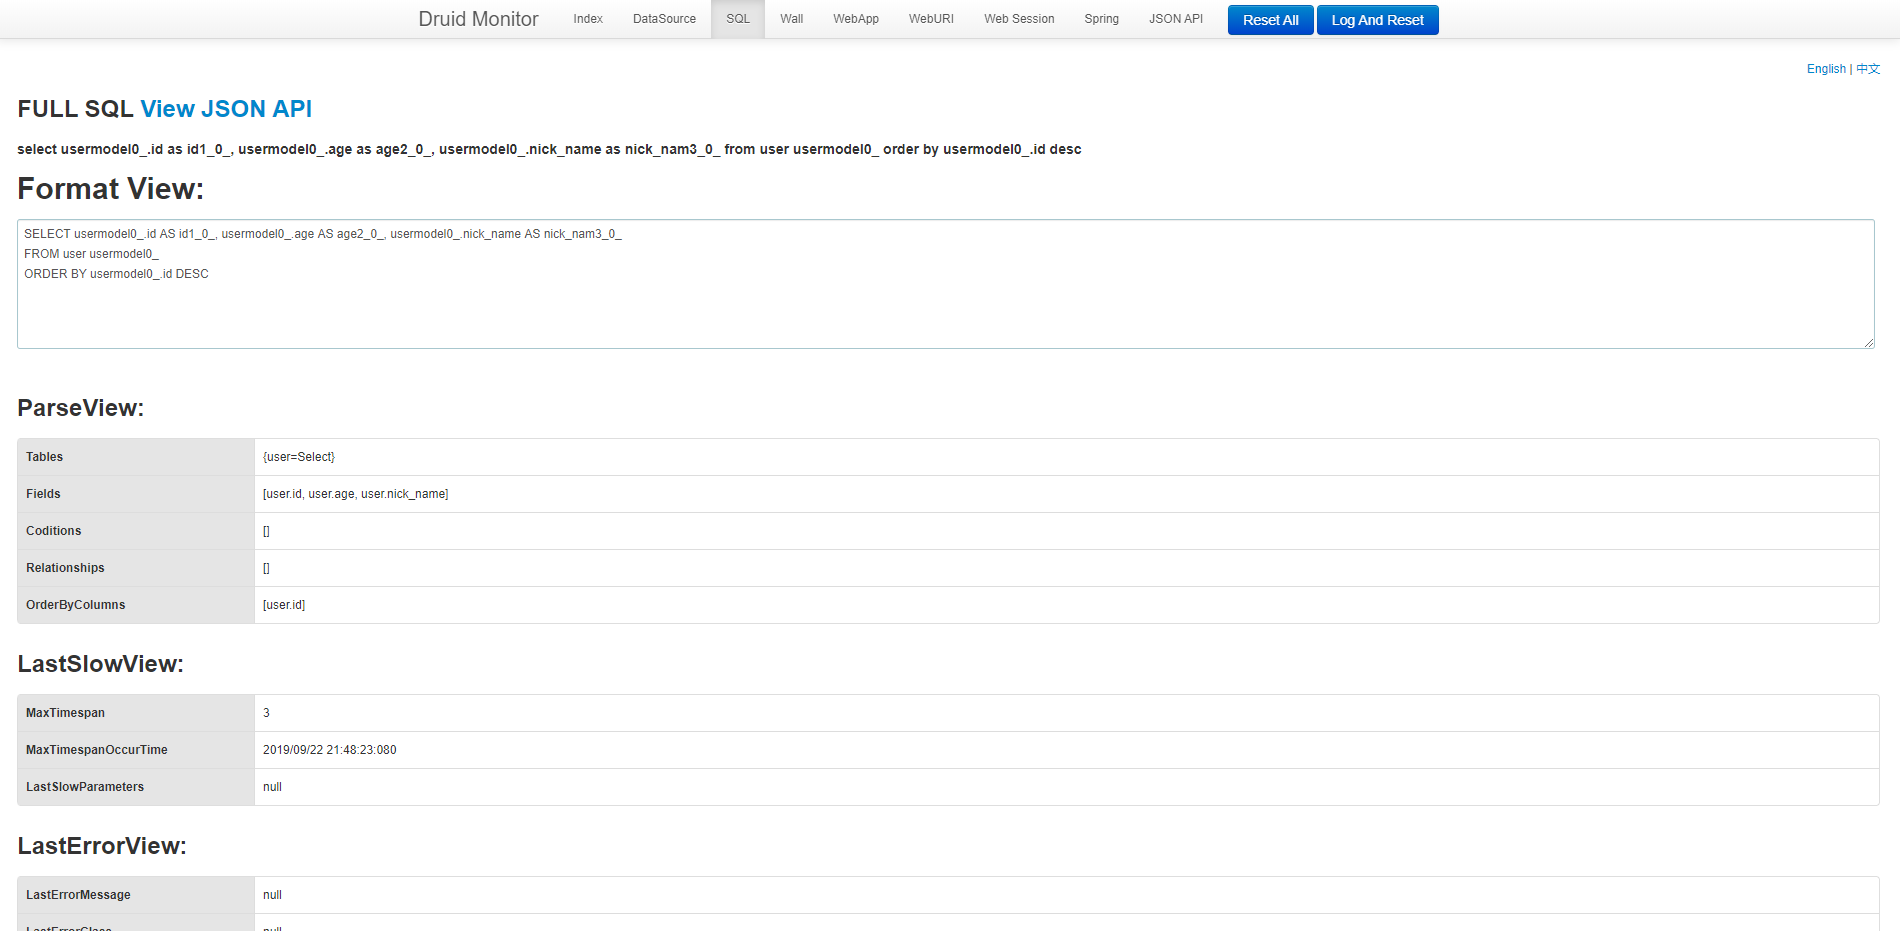Screen dimensions: 1900x931
Task: Click the LastErrorMessage label
Action: (78, 895)
